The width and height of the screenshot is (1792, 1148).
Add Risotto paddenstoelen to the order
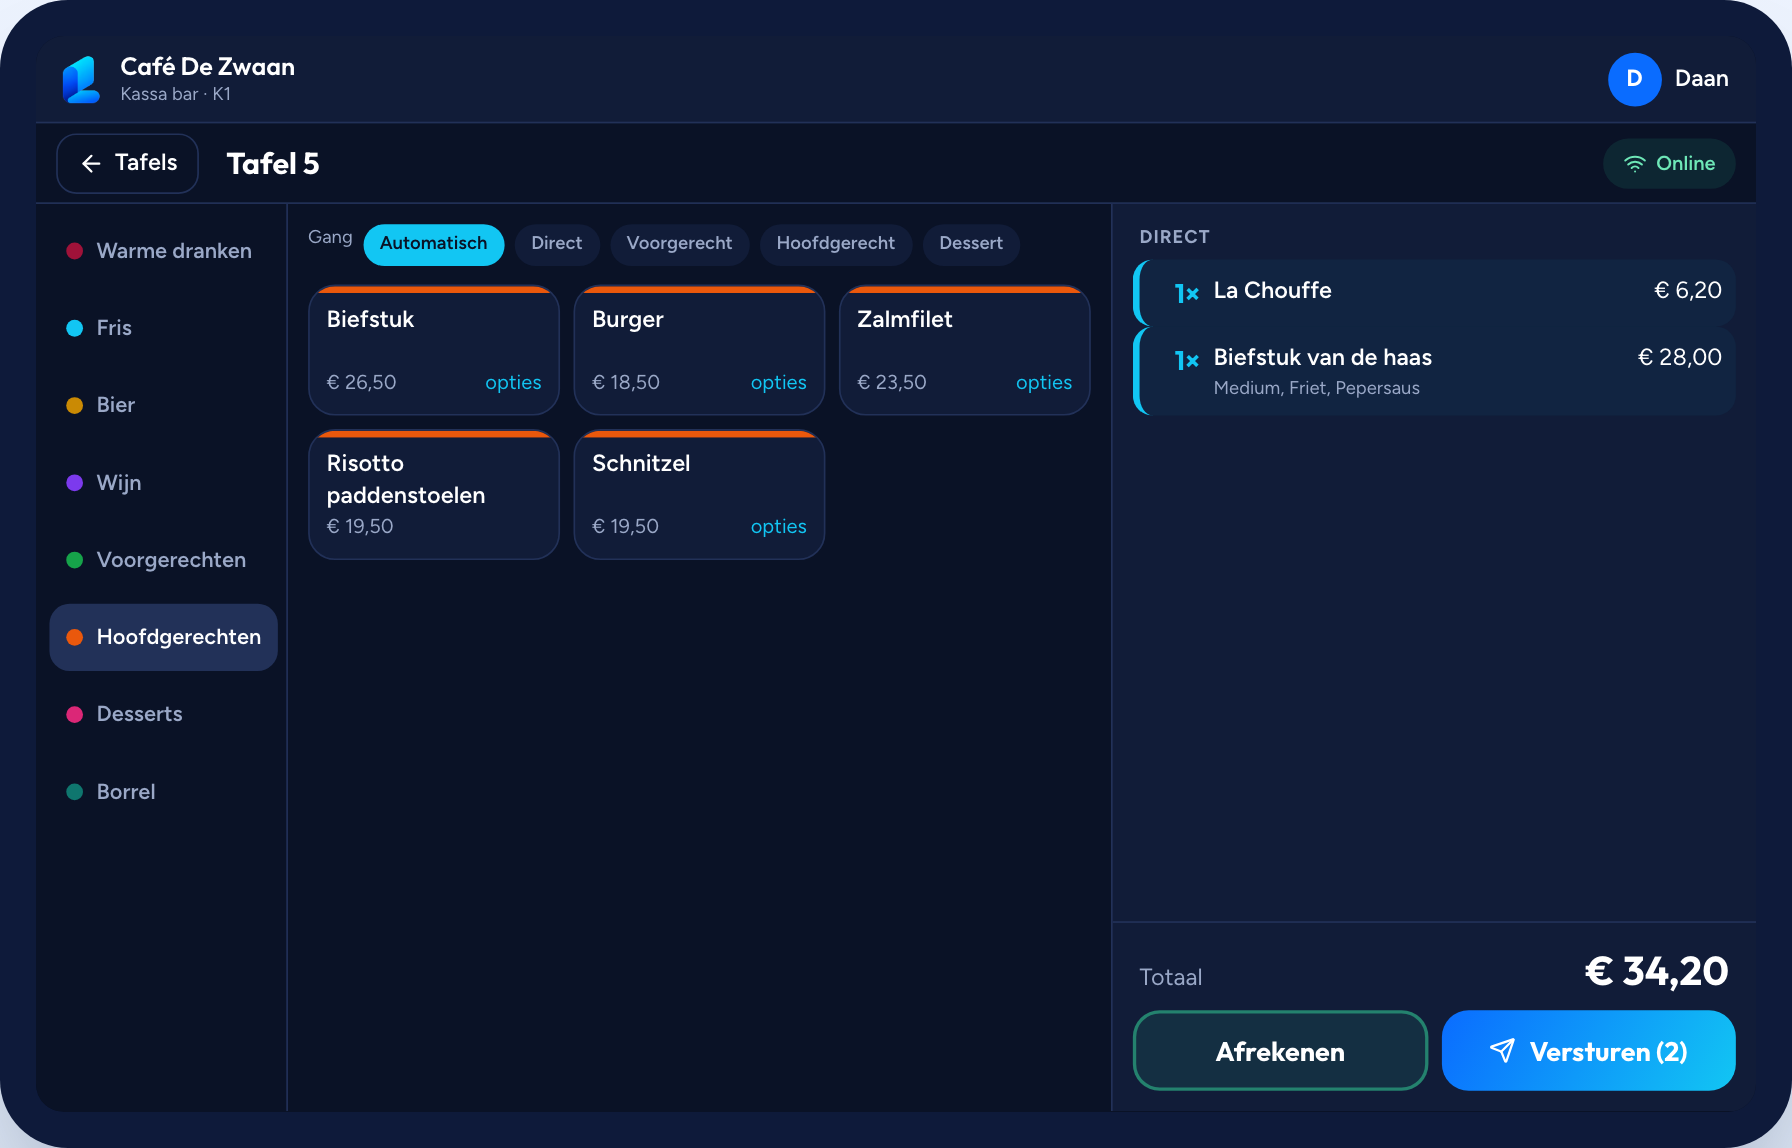434,494
